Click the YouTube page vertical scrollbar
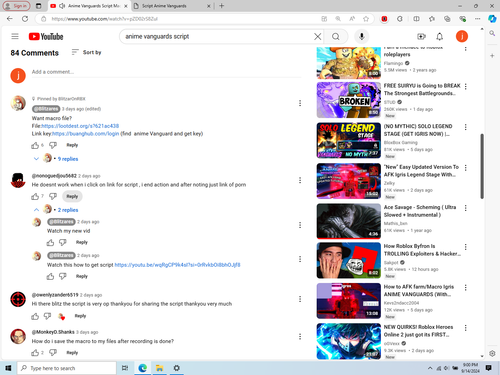The width and height of the screenshot is (500, 375). click(x=482, y=166)
